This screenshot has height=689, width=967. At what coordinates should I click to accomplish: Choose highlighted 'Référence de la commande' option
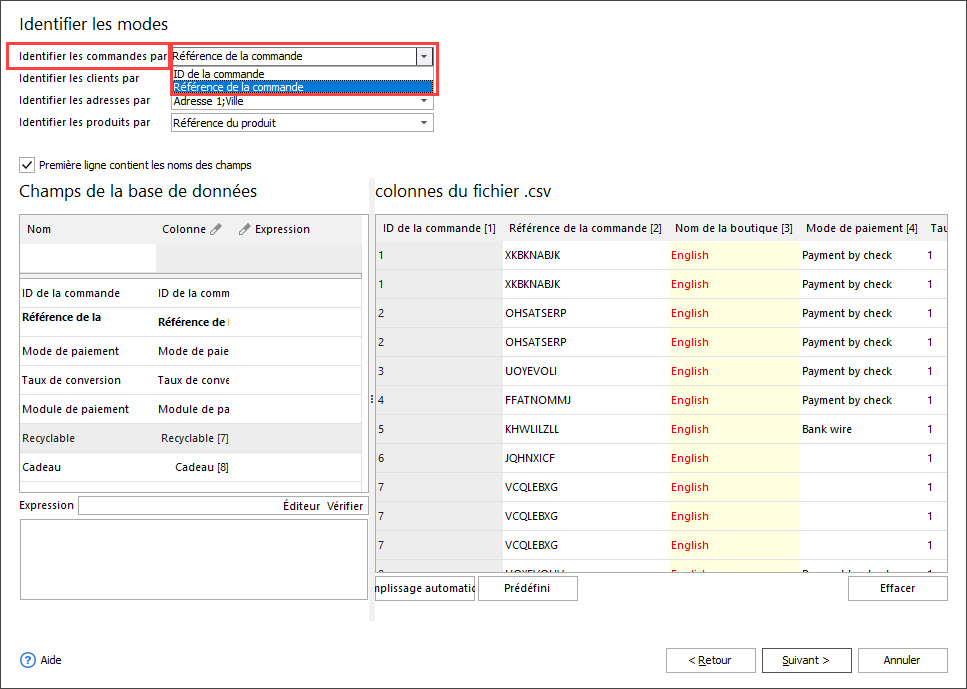(x=302, y=87)
